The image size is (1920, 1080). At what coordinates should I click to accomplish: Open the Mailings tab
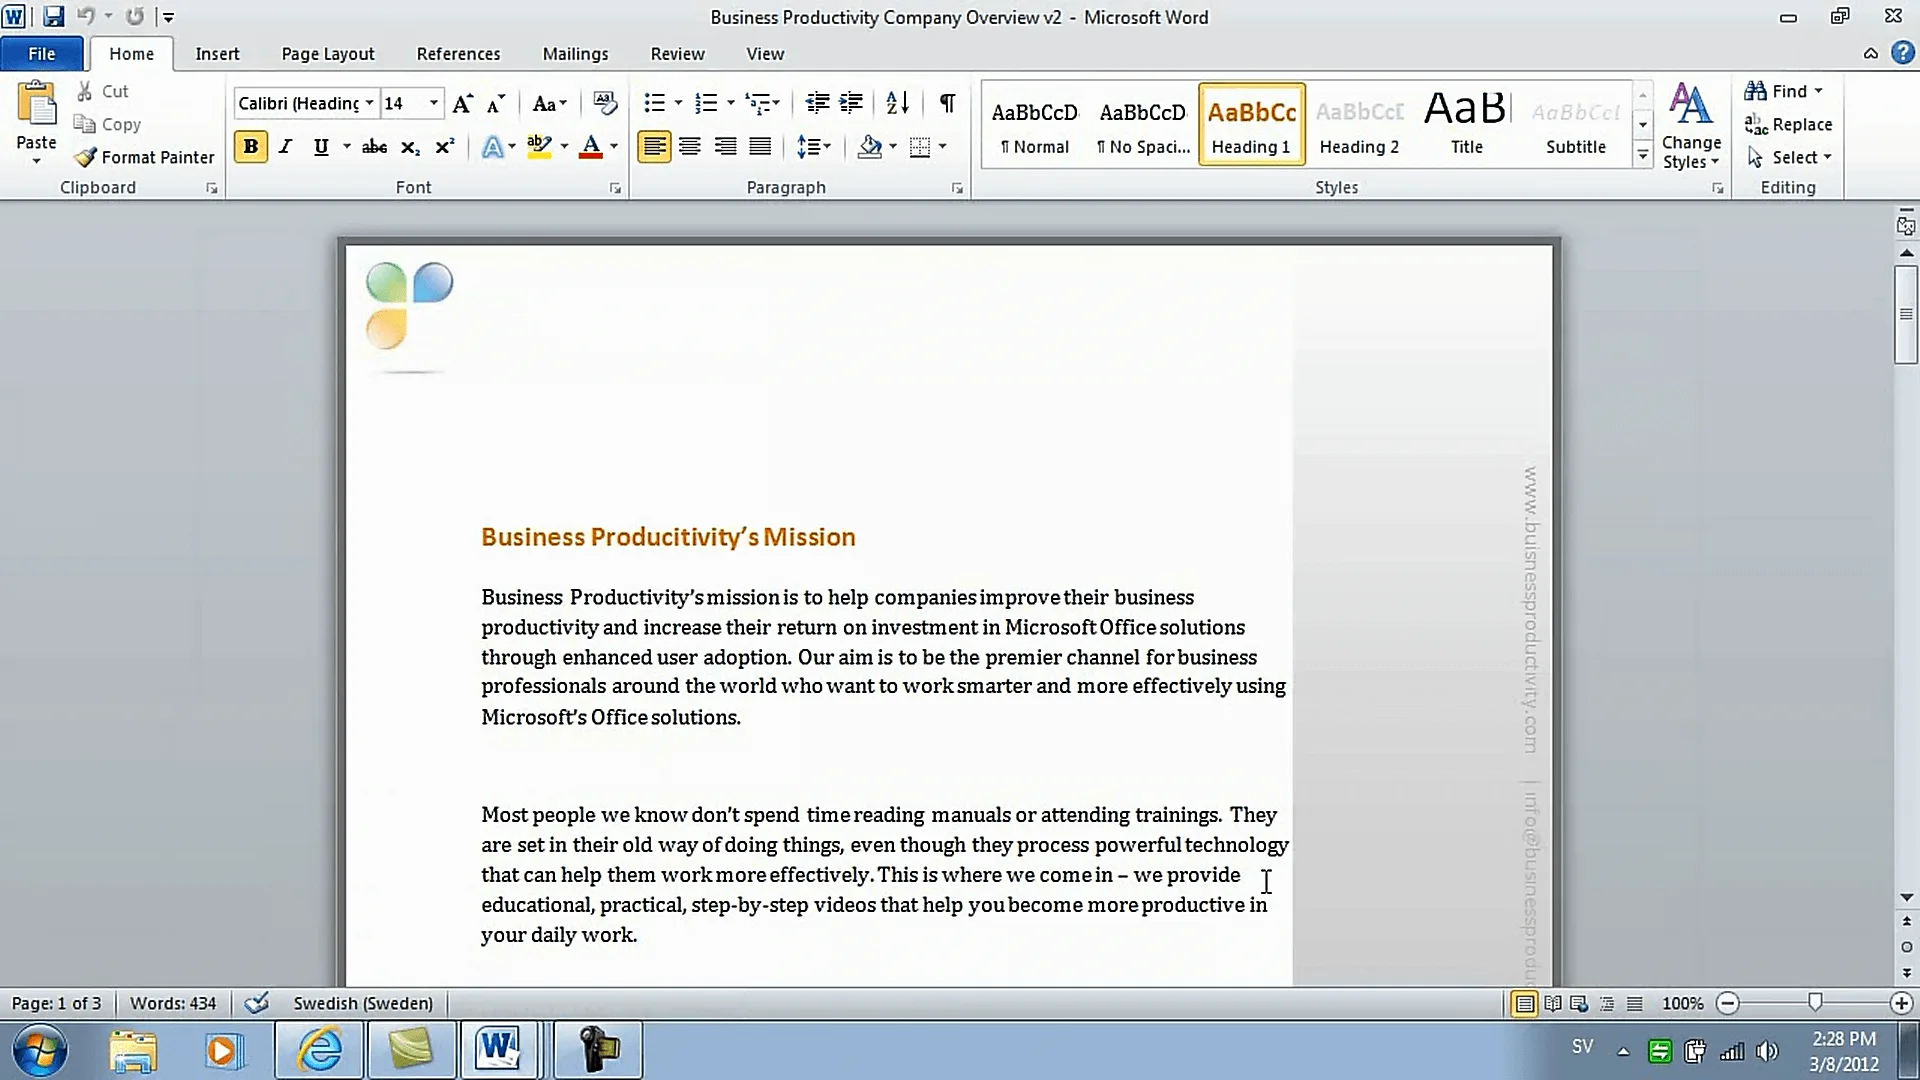(x=575, y=53)
